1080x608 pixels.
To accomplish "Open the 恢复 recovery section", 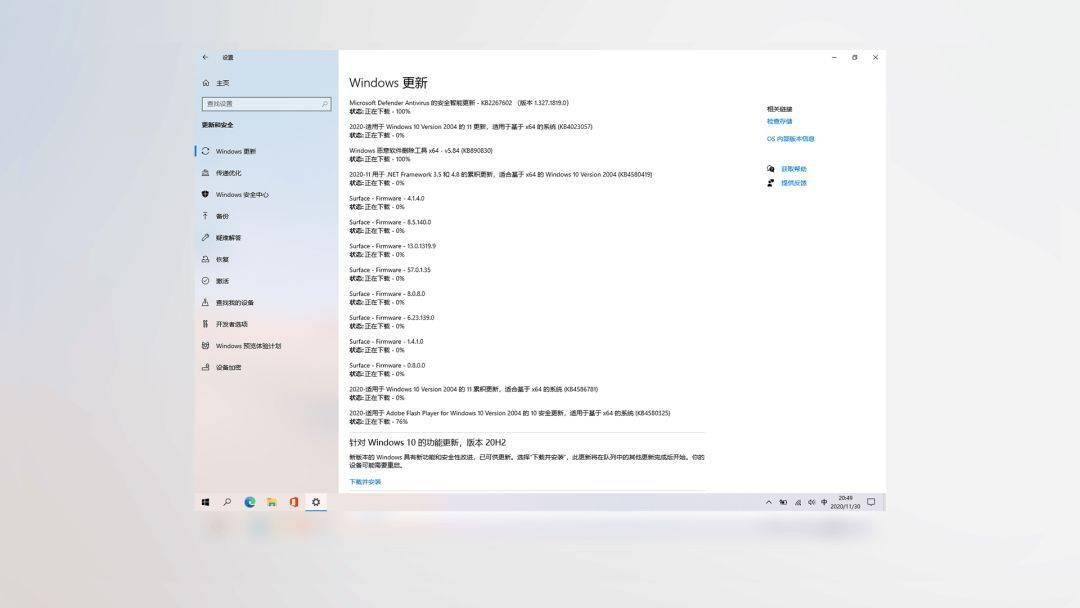I will point(222,260).
